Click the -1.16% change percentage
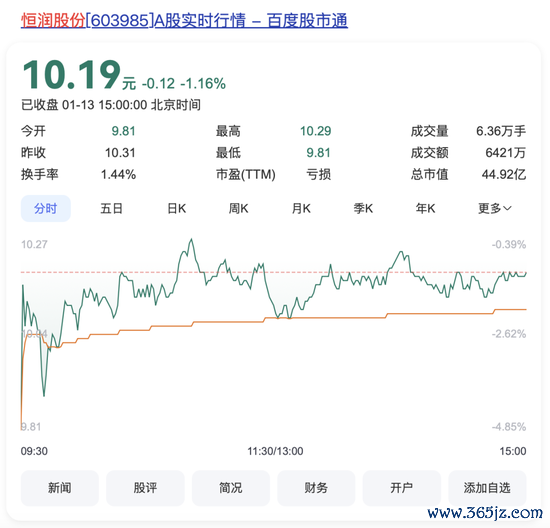The width and height of the screenshot is (550, 528). click(203, 83)
